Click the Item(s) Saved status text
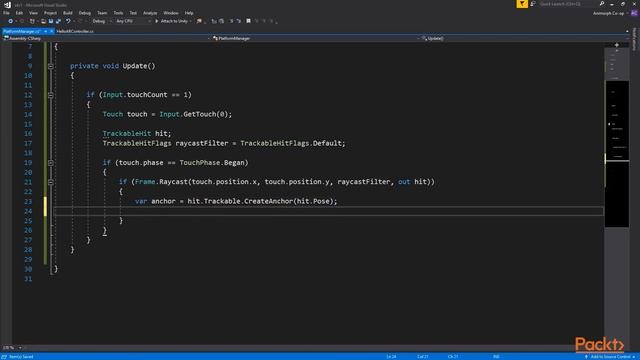The width and height of the screenshot is (640, 360). 21,357
